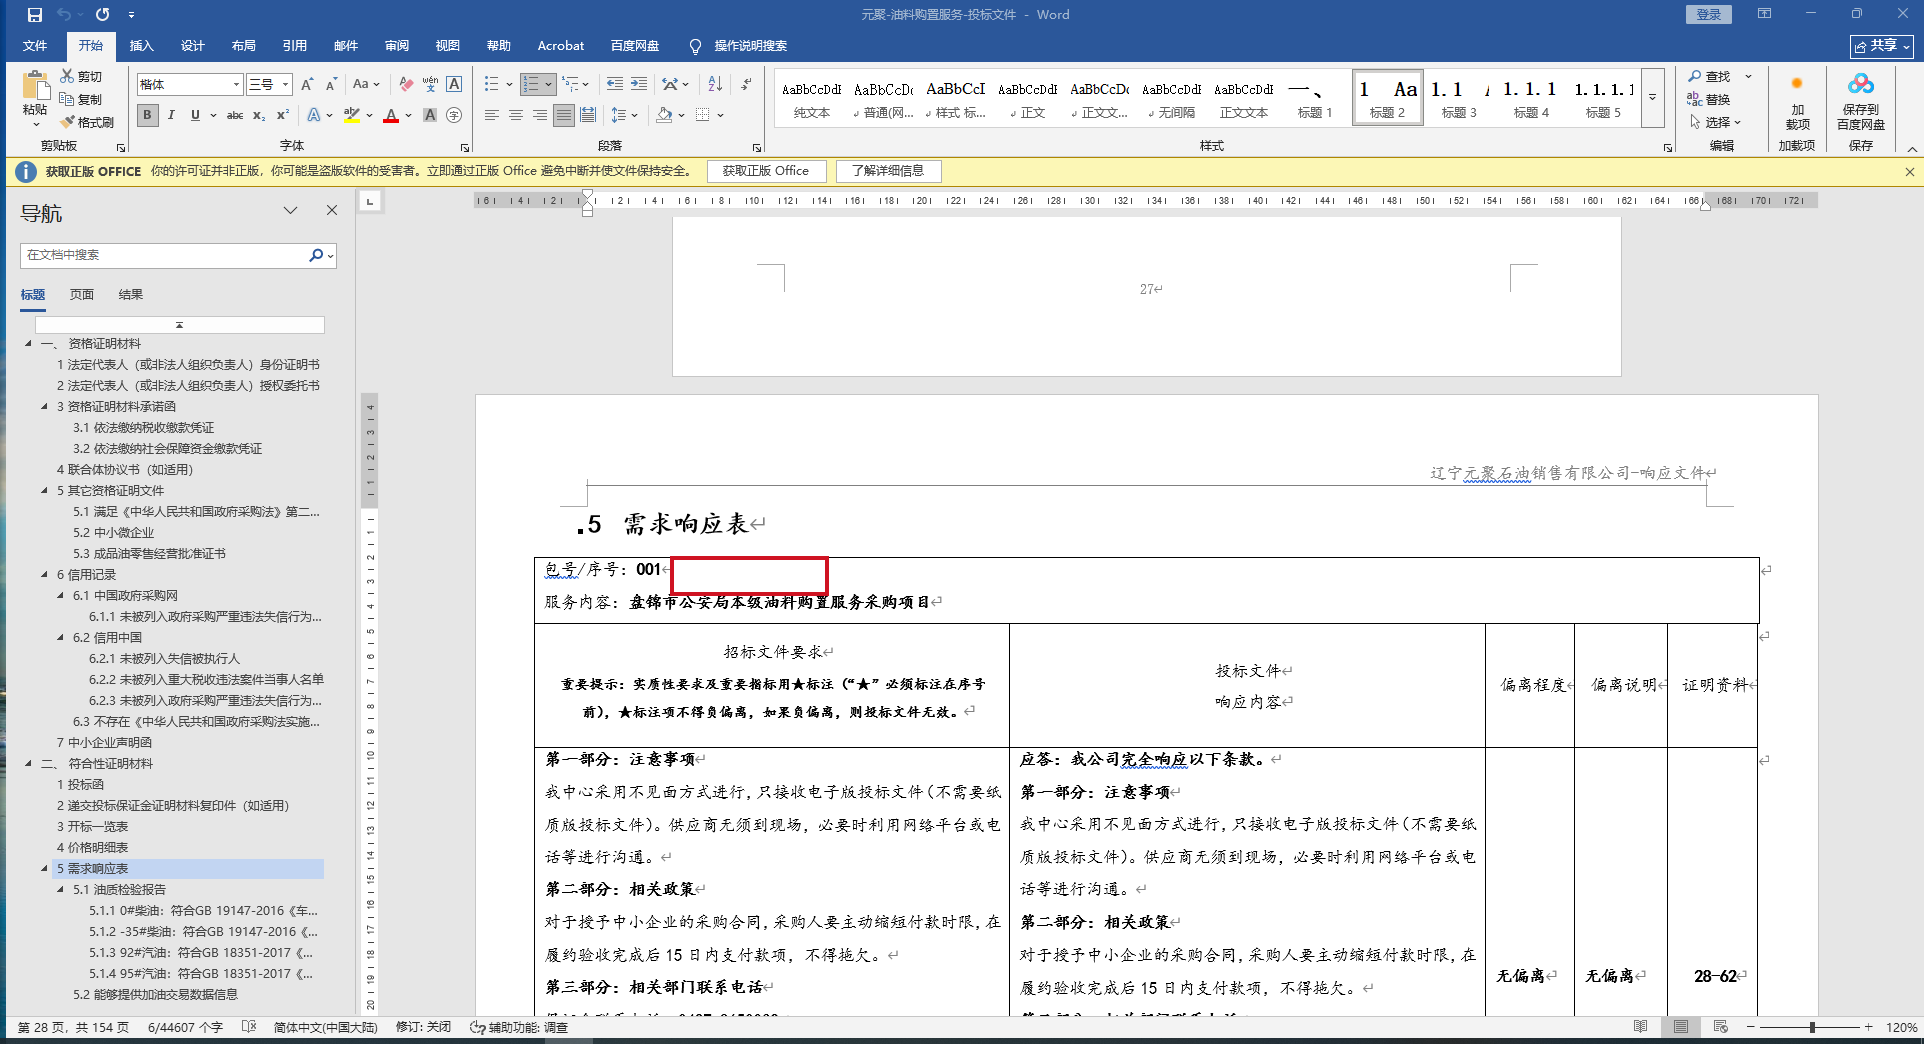Click the Format Painter brush icon
The image size is (1924, 1044).
pos(68,122)
